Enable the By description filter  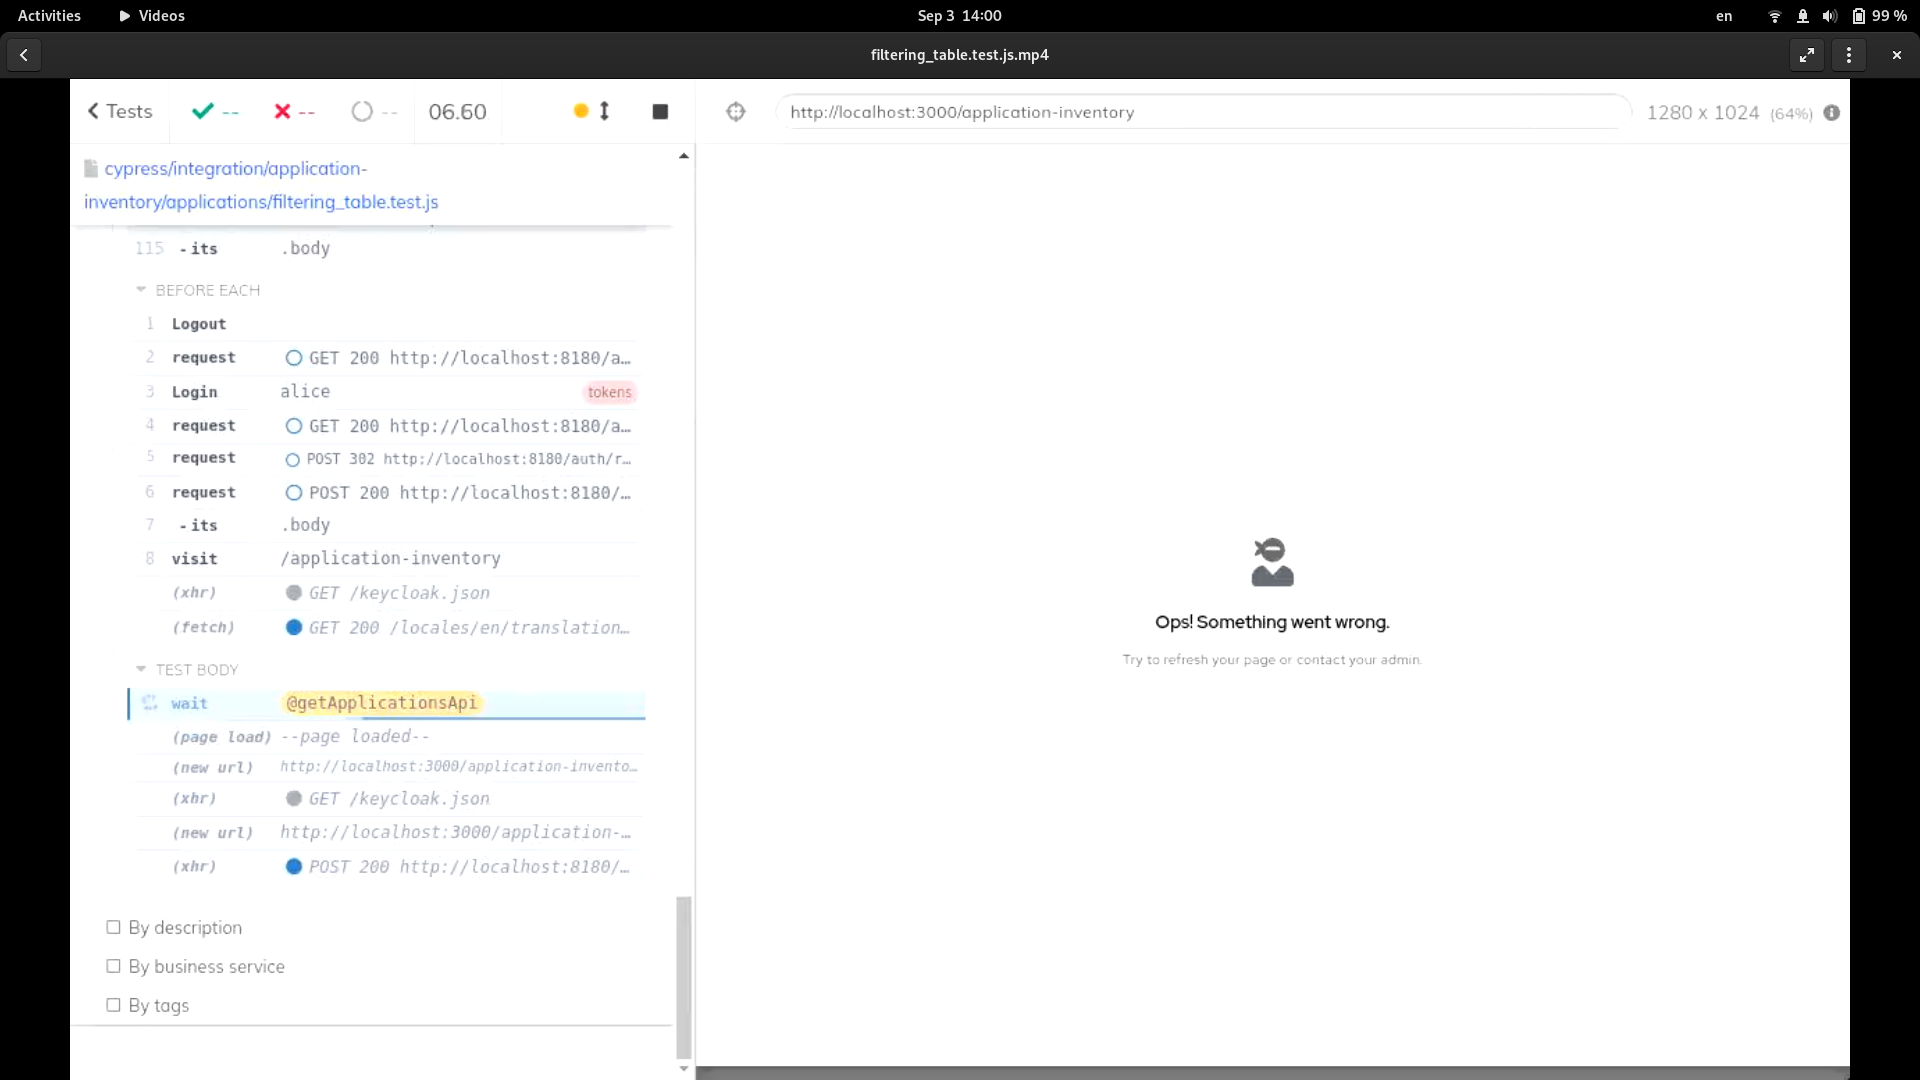click(112, 927)
